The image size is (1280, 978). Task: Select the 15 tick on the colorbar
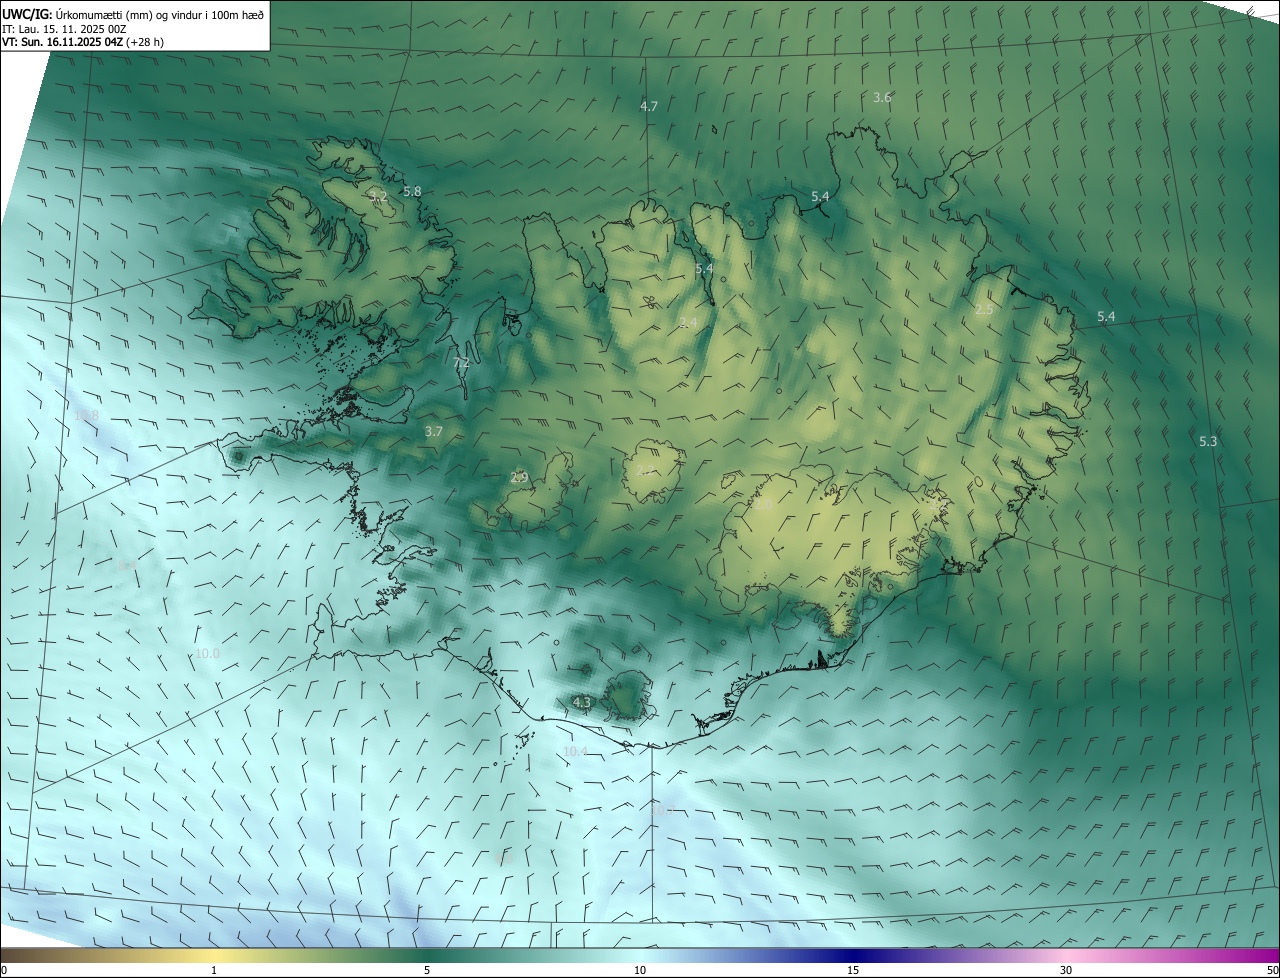pos(853,970)
